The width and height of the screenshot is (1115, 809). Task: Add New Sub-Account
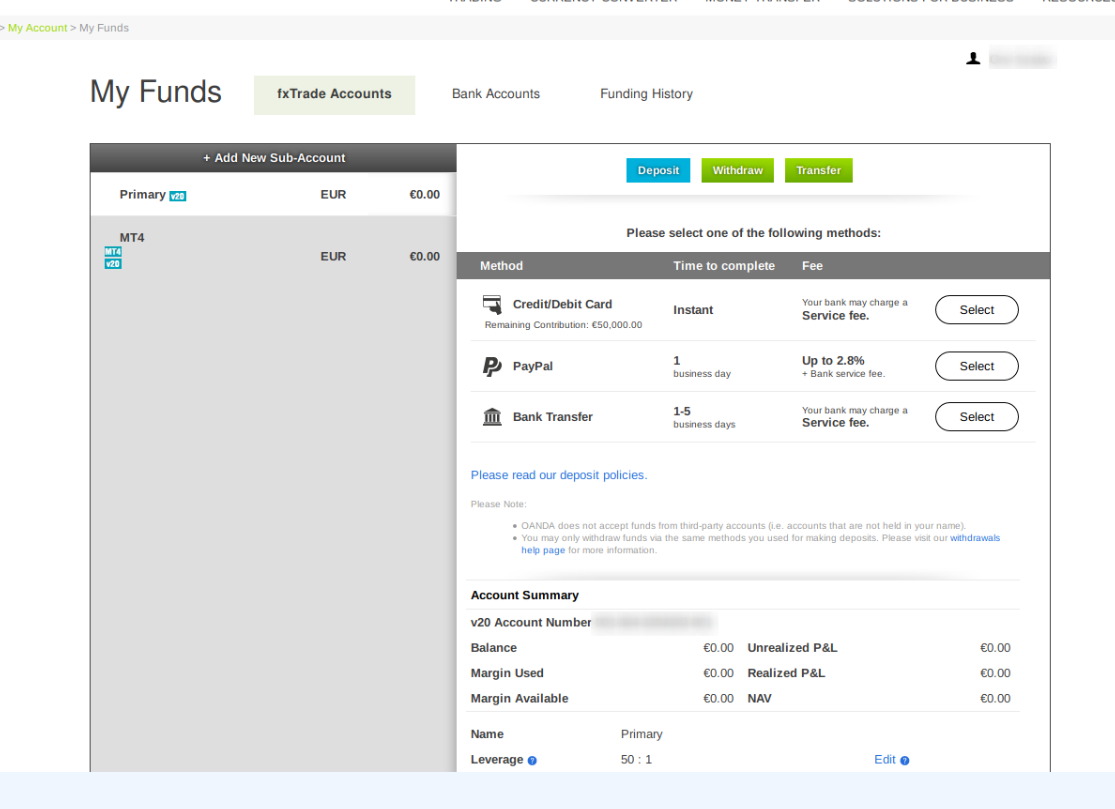tap(274, 158)
